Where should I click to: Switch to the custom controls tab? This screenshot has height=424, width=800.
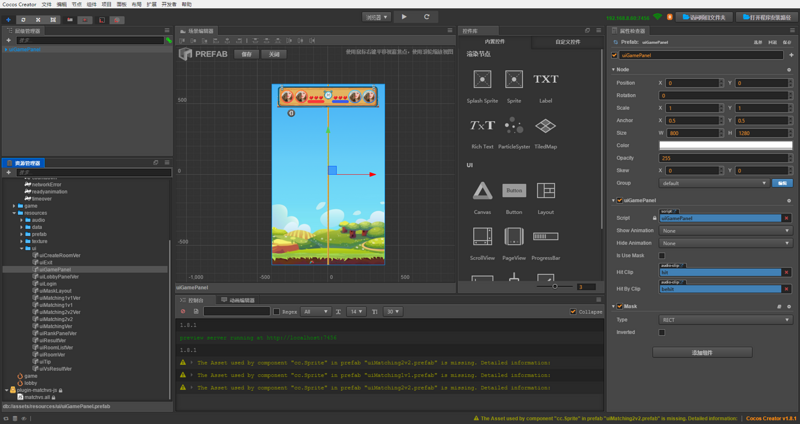tap(567, 42)
